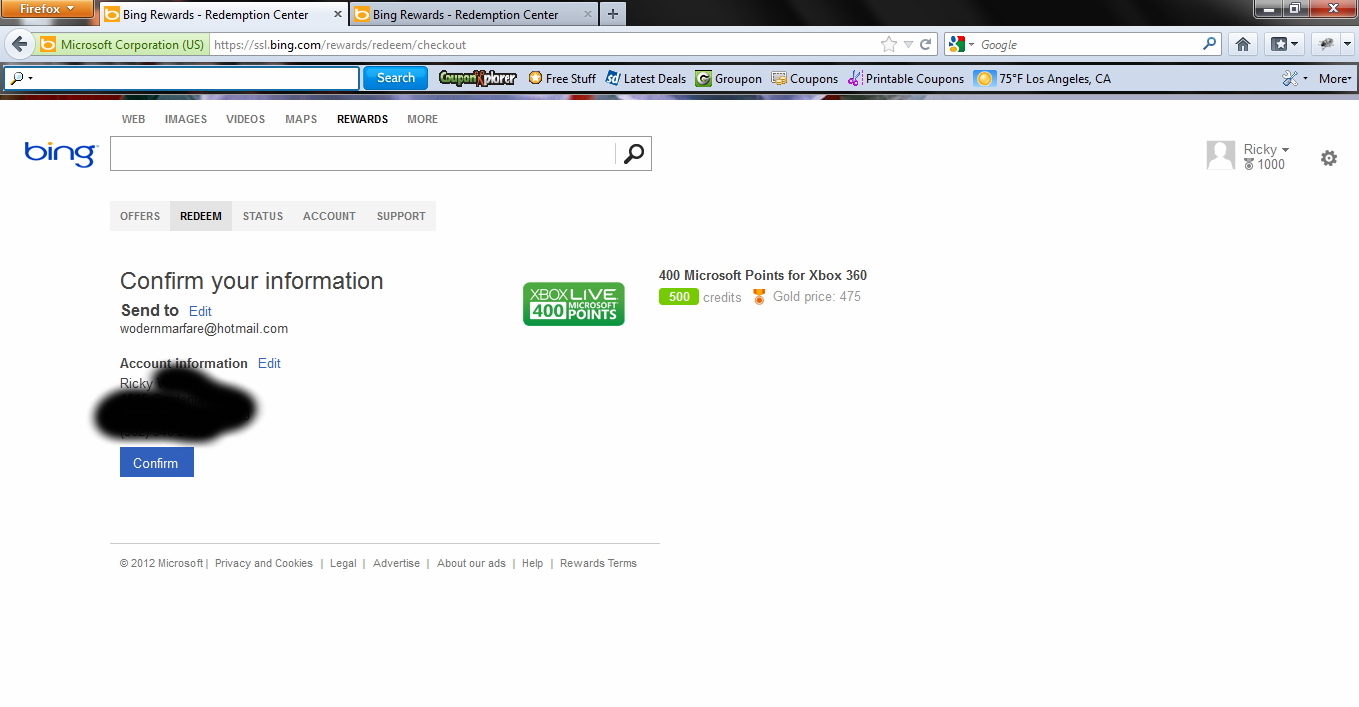Switch to the OFFERS tab
Viewport: 1359px width, 707px height.
140,216
